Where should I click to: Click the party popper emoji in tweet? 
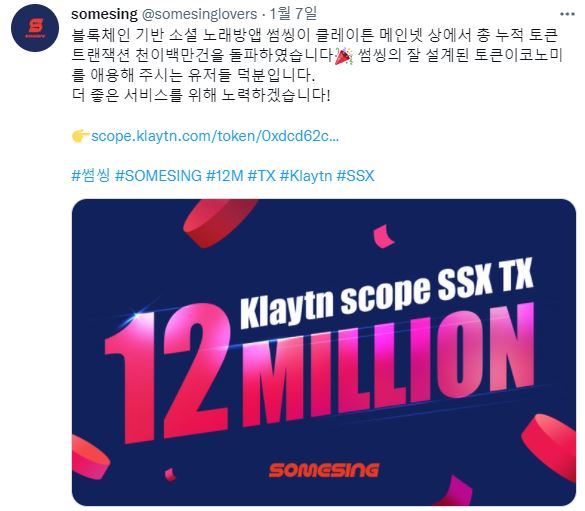(343, 56)
